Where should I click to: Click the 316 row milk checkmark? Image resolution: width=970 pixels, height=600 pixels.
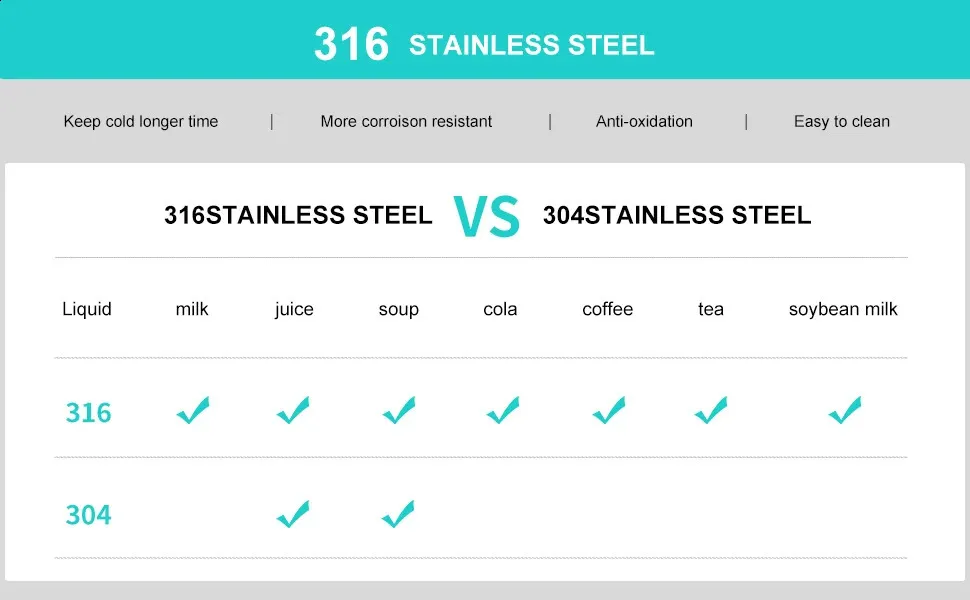point(192,411)
